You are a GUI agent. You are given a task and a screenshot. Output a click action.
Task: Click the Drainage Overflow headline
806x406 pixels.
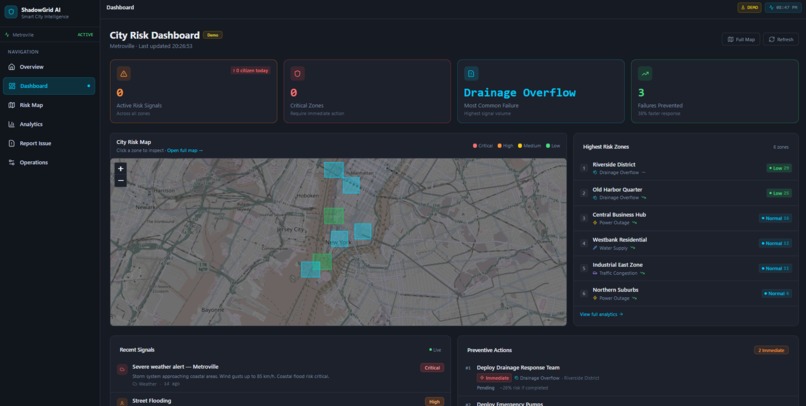tap(520, 93)
